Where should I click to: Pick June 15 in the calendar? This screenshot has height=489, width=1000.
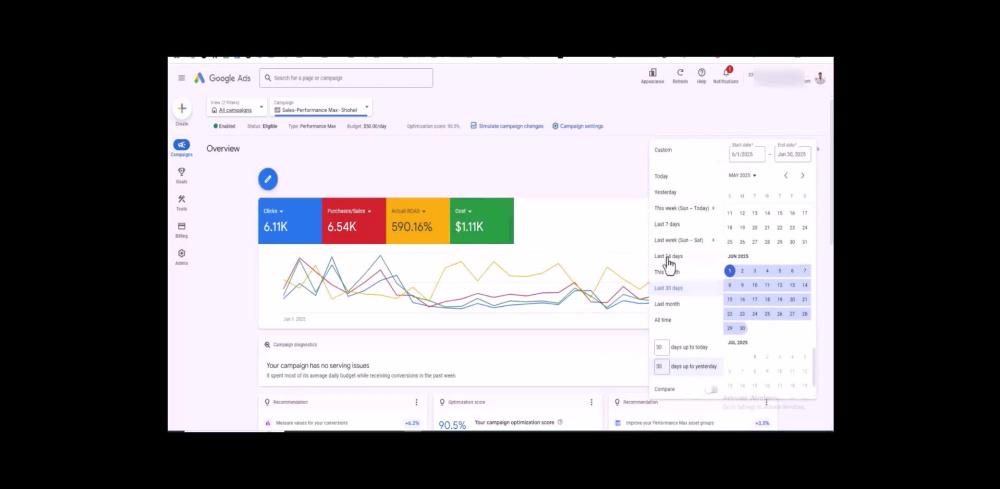pos(730,300)
